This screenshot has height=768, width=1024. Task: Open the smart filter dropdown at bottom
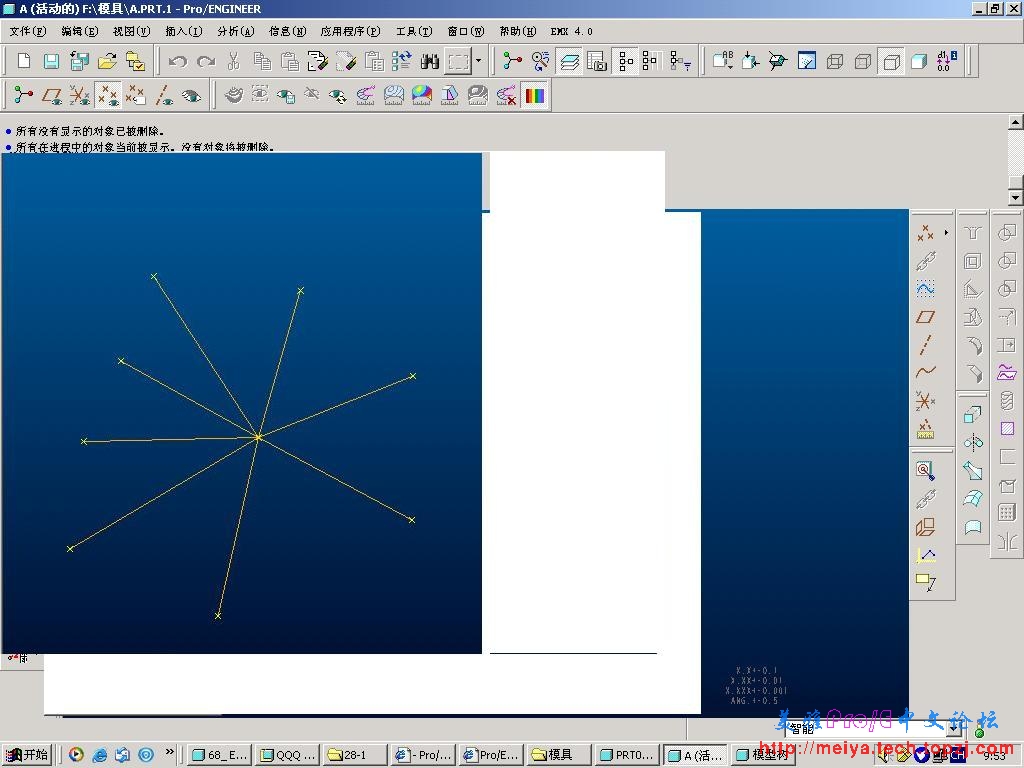pos(955,728)
